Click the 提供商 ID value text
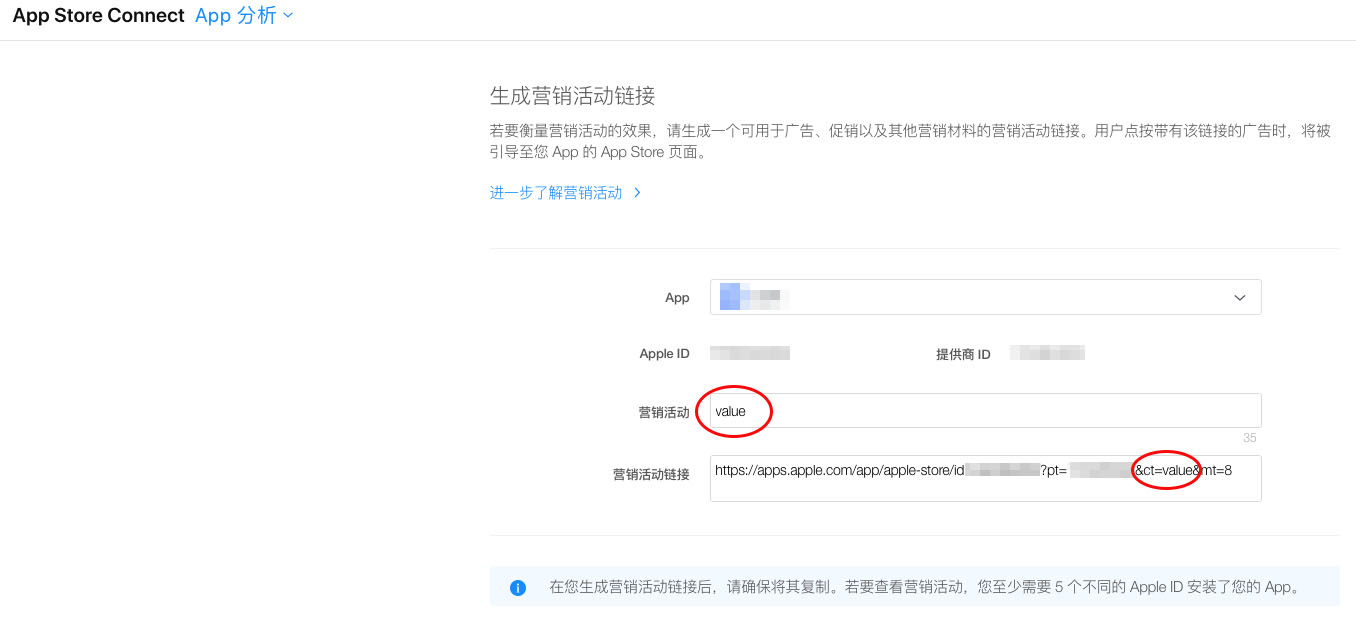1356x626 pixels. (1047, 352)
